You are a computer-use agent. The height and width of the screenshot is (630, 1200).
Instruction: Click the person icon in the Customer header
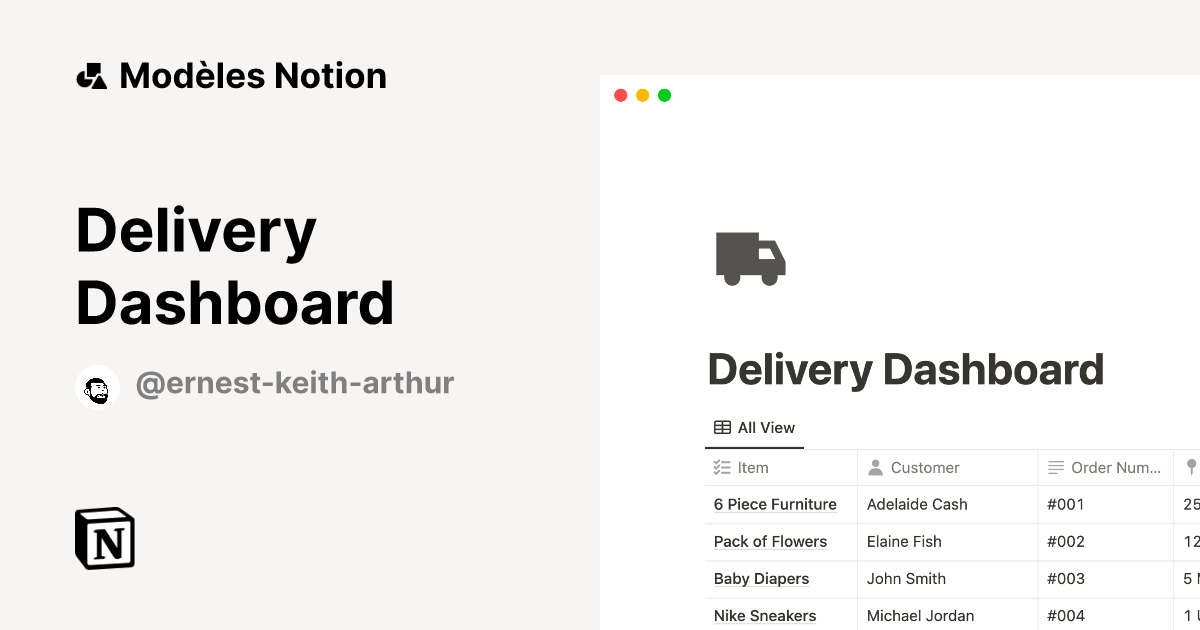(x=875, y=467)
